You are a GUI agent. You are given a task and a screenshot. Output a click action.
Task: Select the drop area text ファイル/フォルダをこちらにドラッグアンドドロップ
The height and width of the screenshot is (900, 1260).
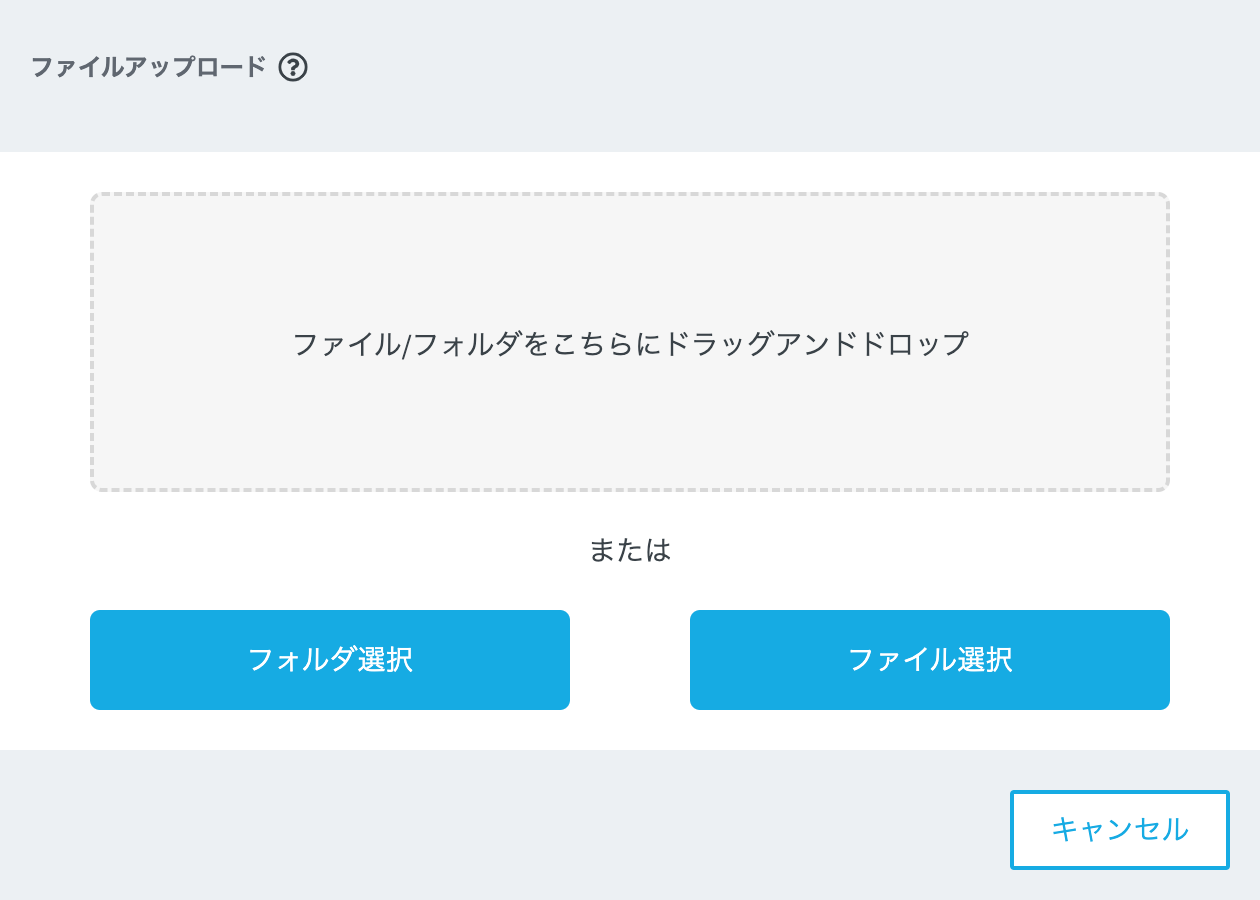630,344
